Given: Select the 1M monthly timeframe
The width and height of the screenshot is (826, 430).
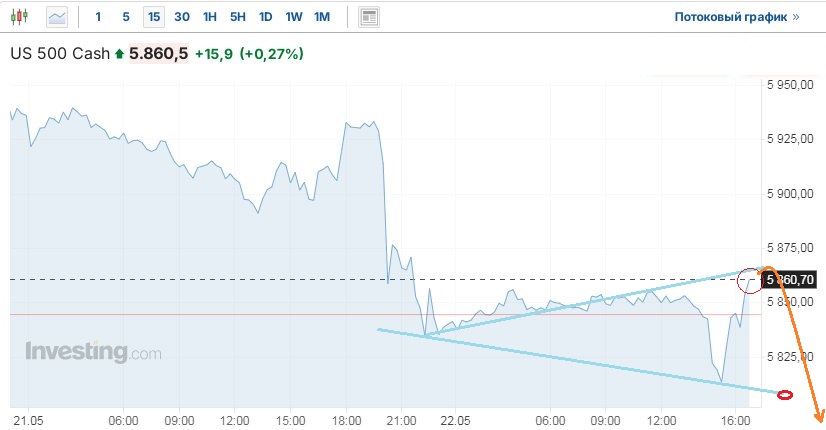Looking at the screenshot, I should click(x=321, y=17).
